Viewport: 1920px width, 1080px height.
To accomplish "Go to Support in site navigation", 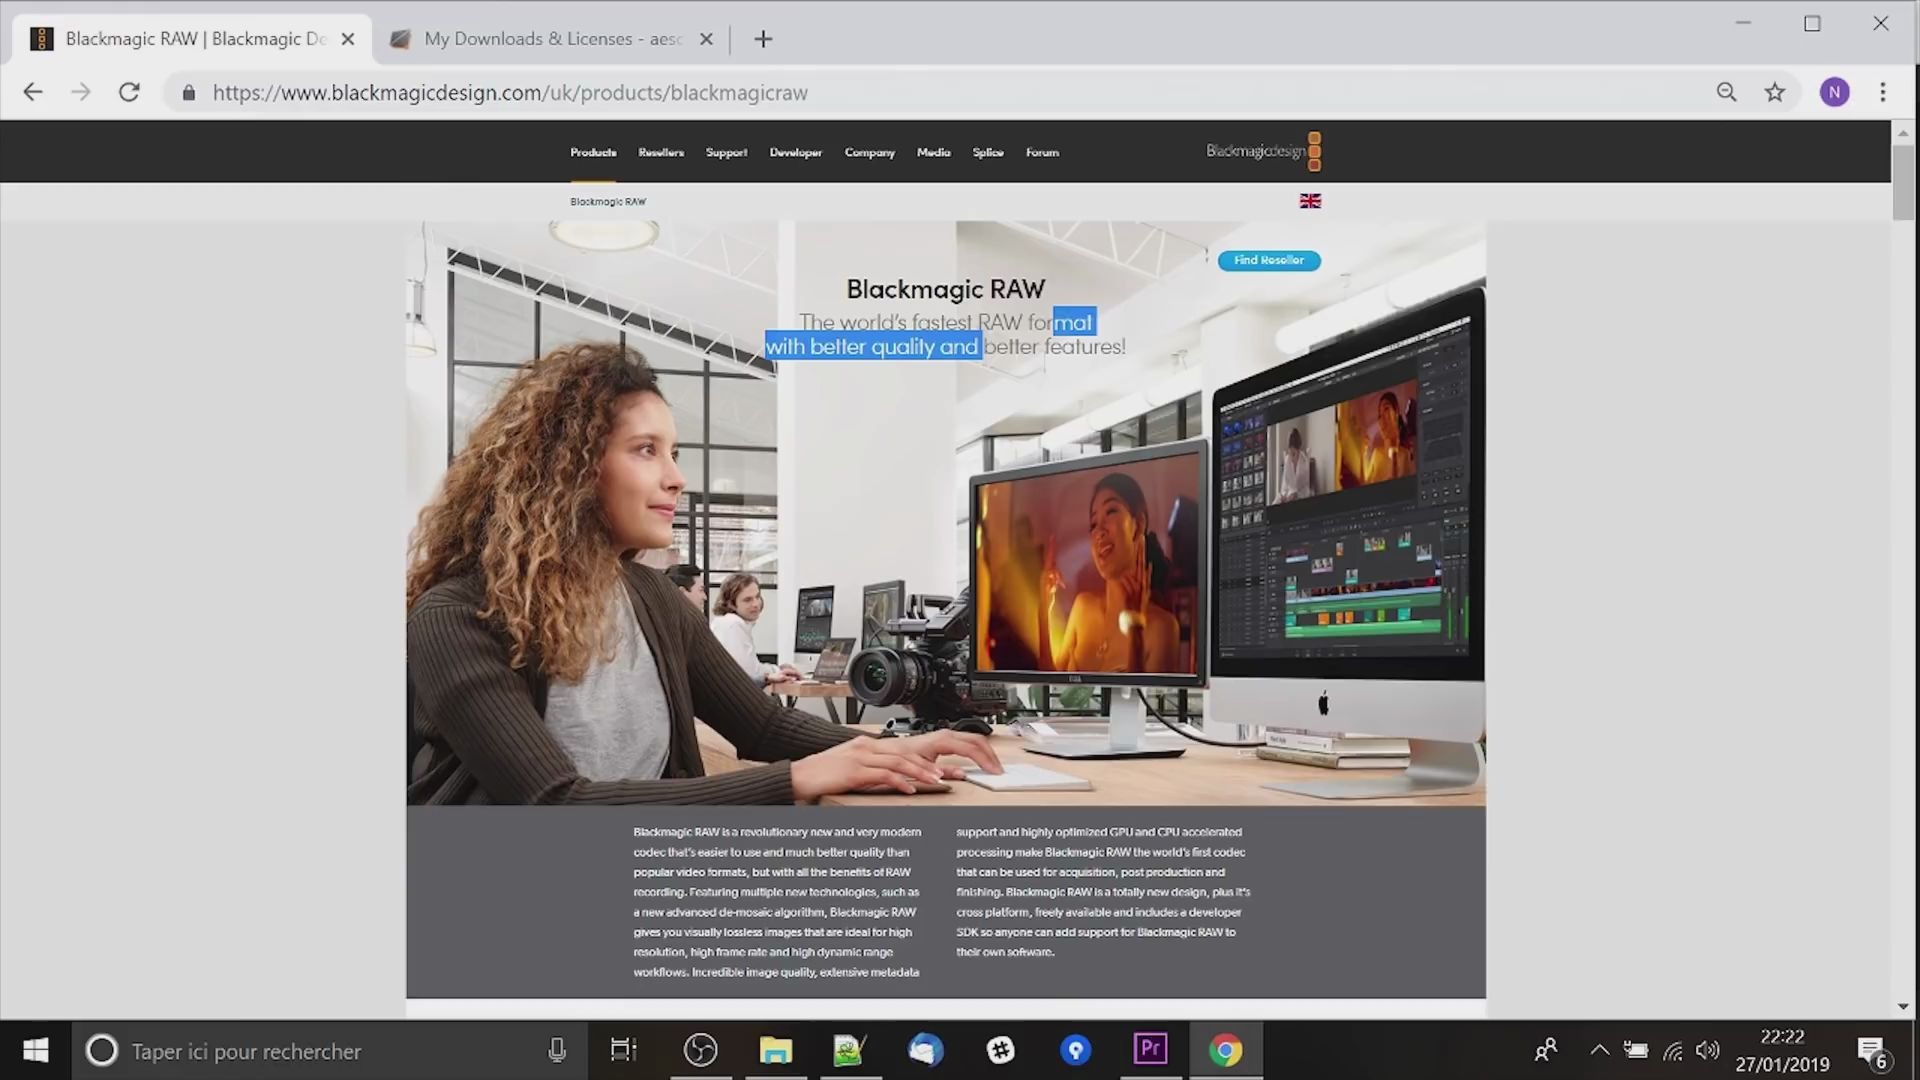I will click(x=726, y=152).
